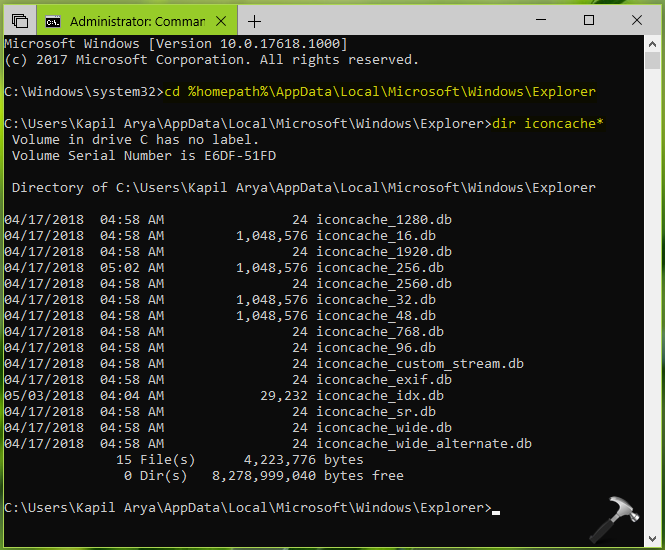Place cursor at the blinking command prompt

pyautogui.click(x=495, y=509)
